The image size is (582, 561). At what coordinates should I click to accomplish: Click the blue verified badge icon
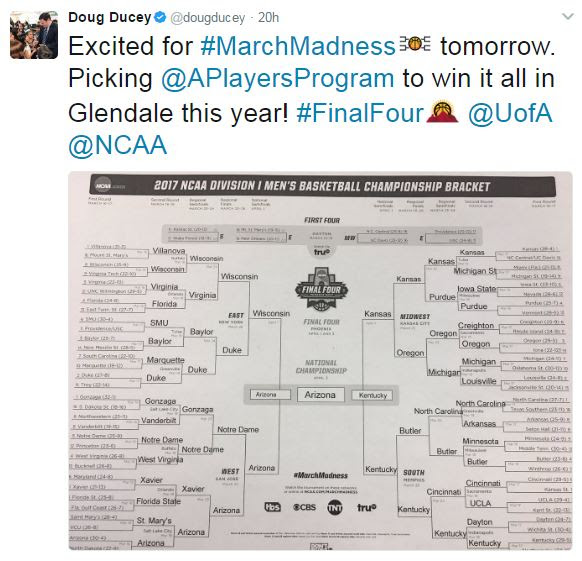(x=160, y=17)
